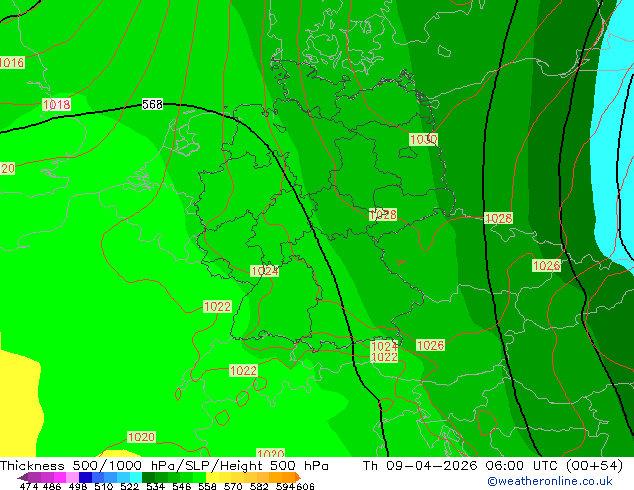The image size is (634, 490).
Task: Select the legend value 474
Action: pyautogui.click(x=29, y=486)
